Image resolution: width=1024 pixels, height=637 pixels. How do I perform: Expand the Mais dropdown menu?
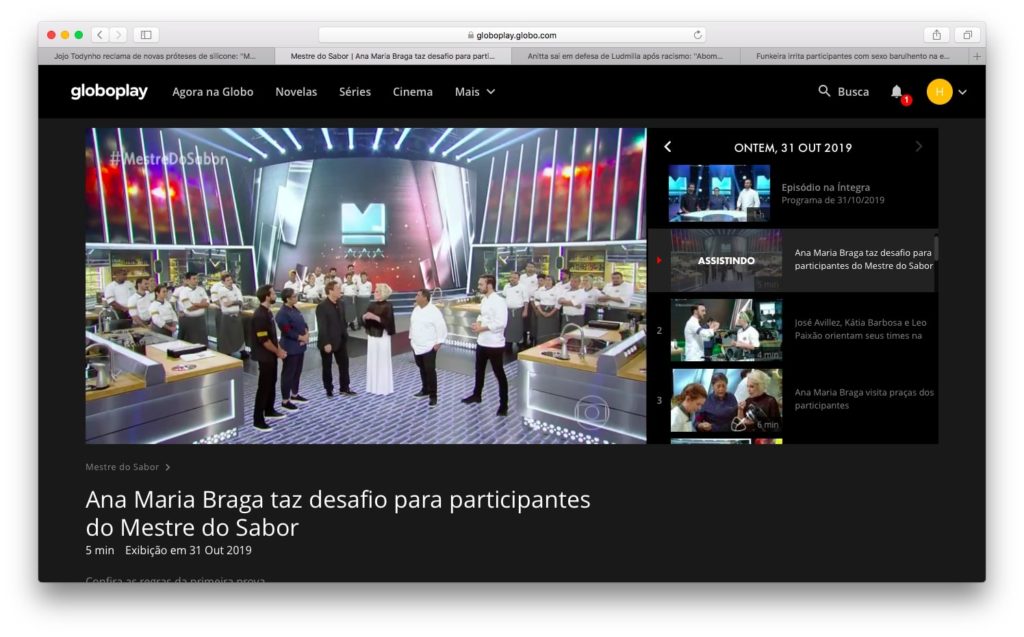pyautogui.click(x=475, y=92)
